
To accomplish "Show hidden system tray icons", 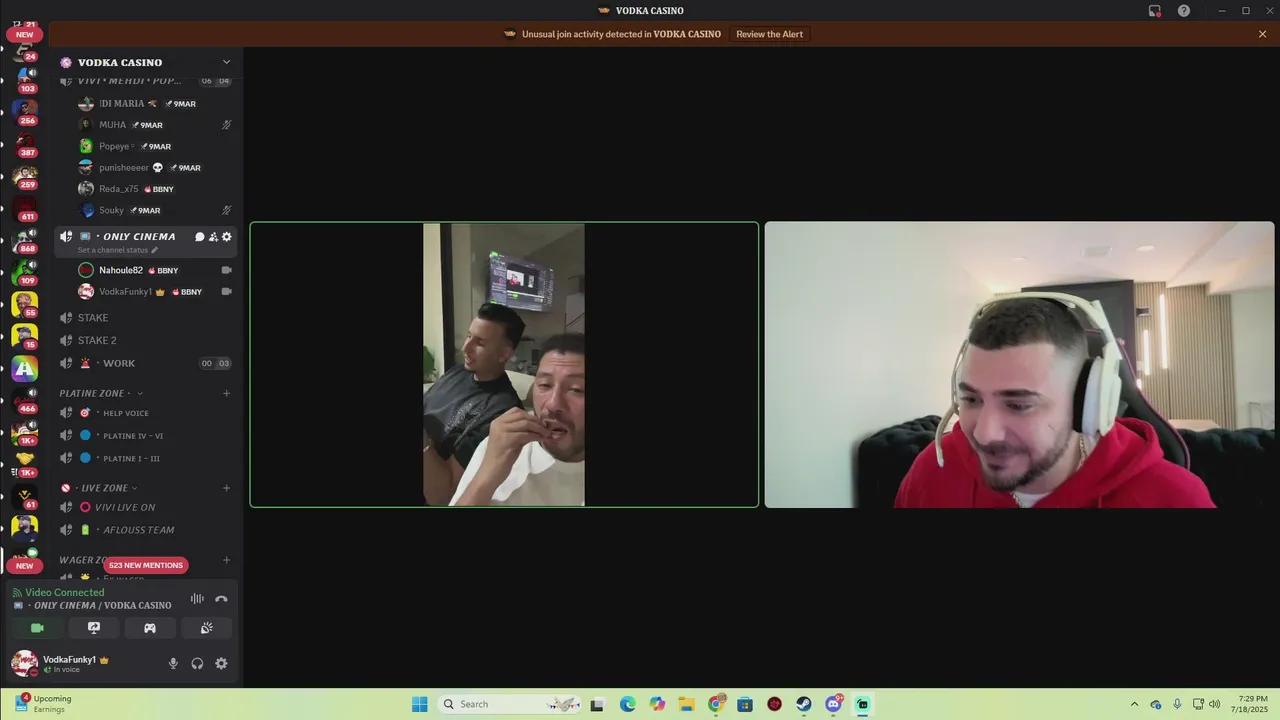I will click(x=1134, y=704).
